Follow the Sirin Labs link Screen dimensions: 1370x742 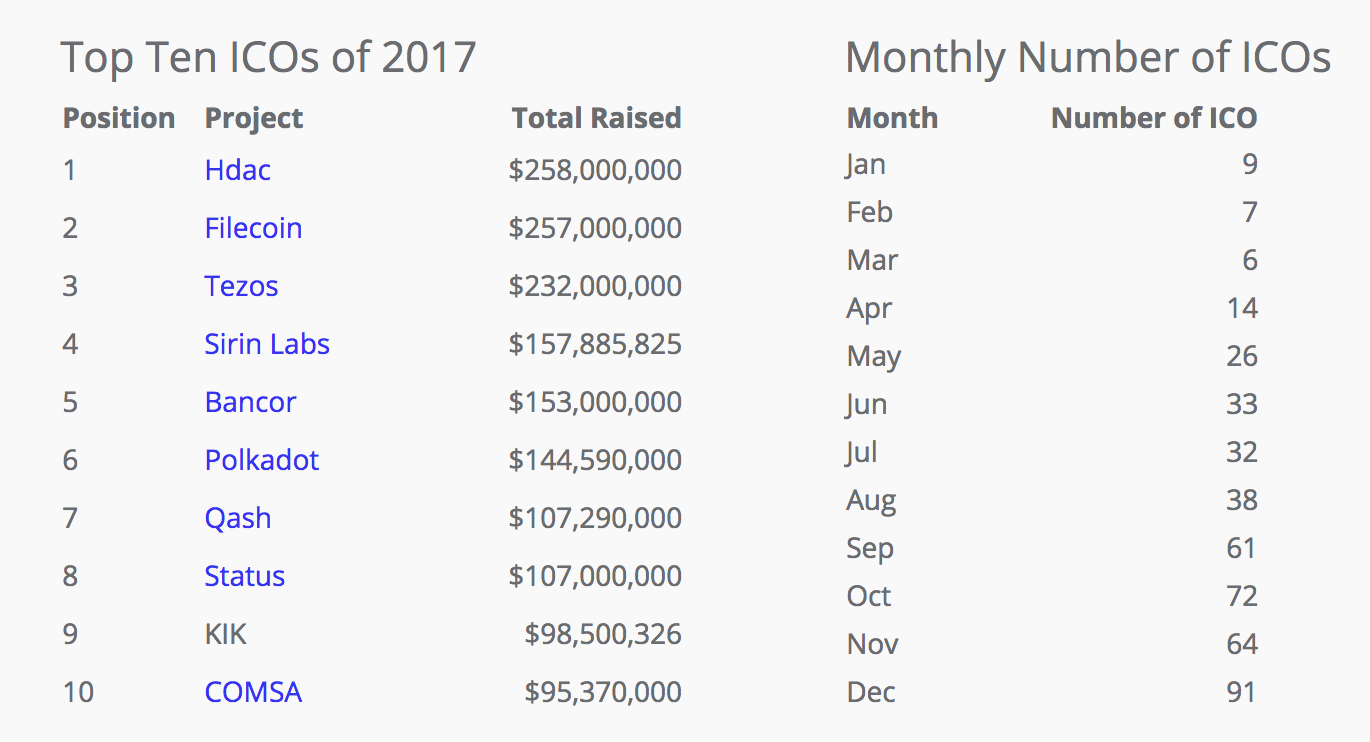point(267,344)
